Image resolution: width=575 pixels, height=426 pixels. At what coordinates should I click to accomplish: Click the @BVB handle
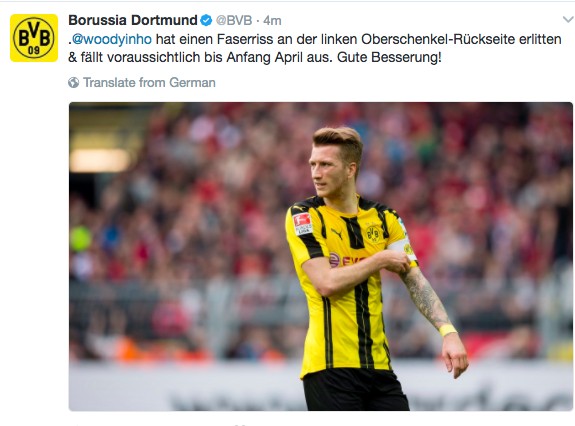(x=234, y=21)
